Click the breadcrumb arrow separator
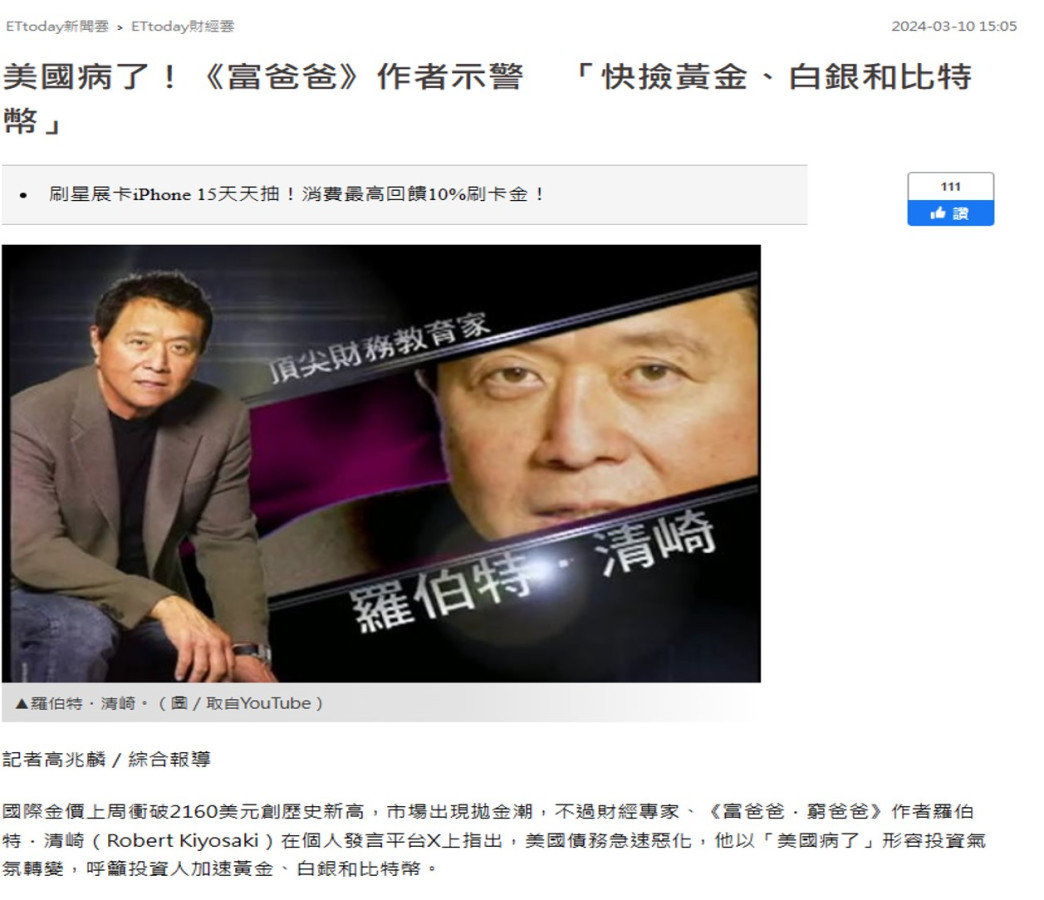 pos(120,27)
